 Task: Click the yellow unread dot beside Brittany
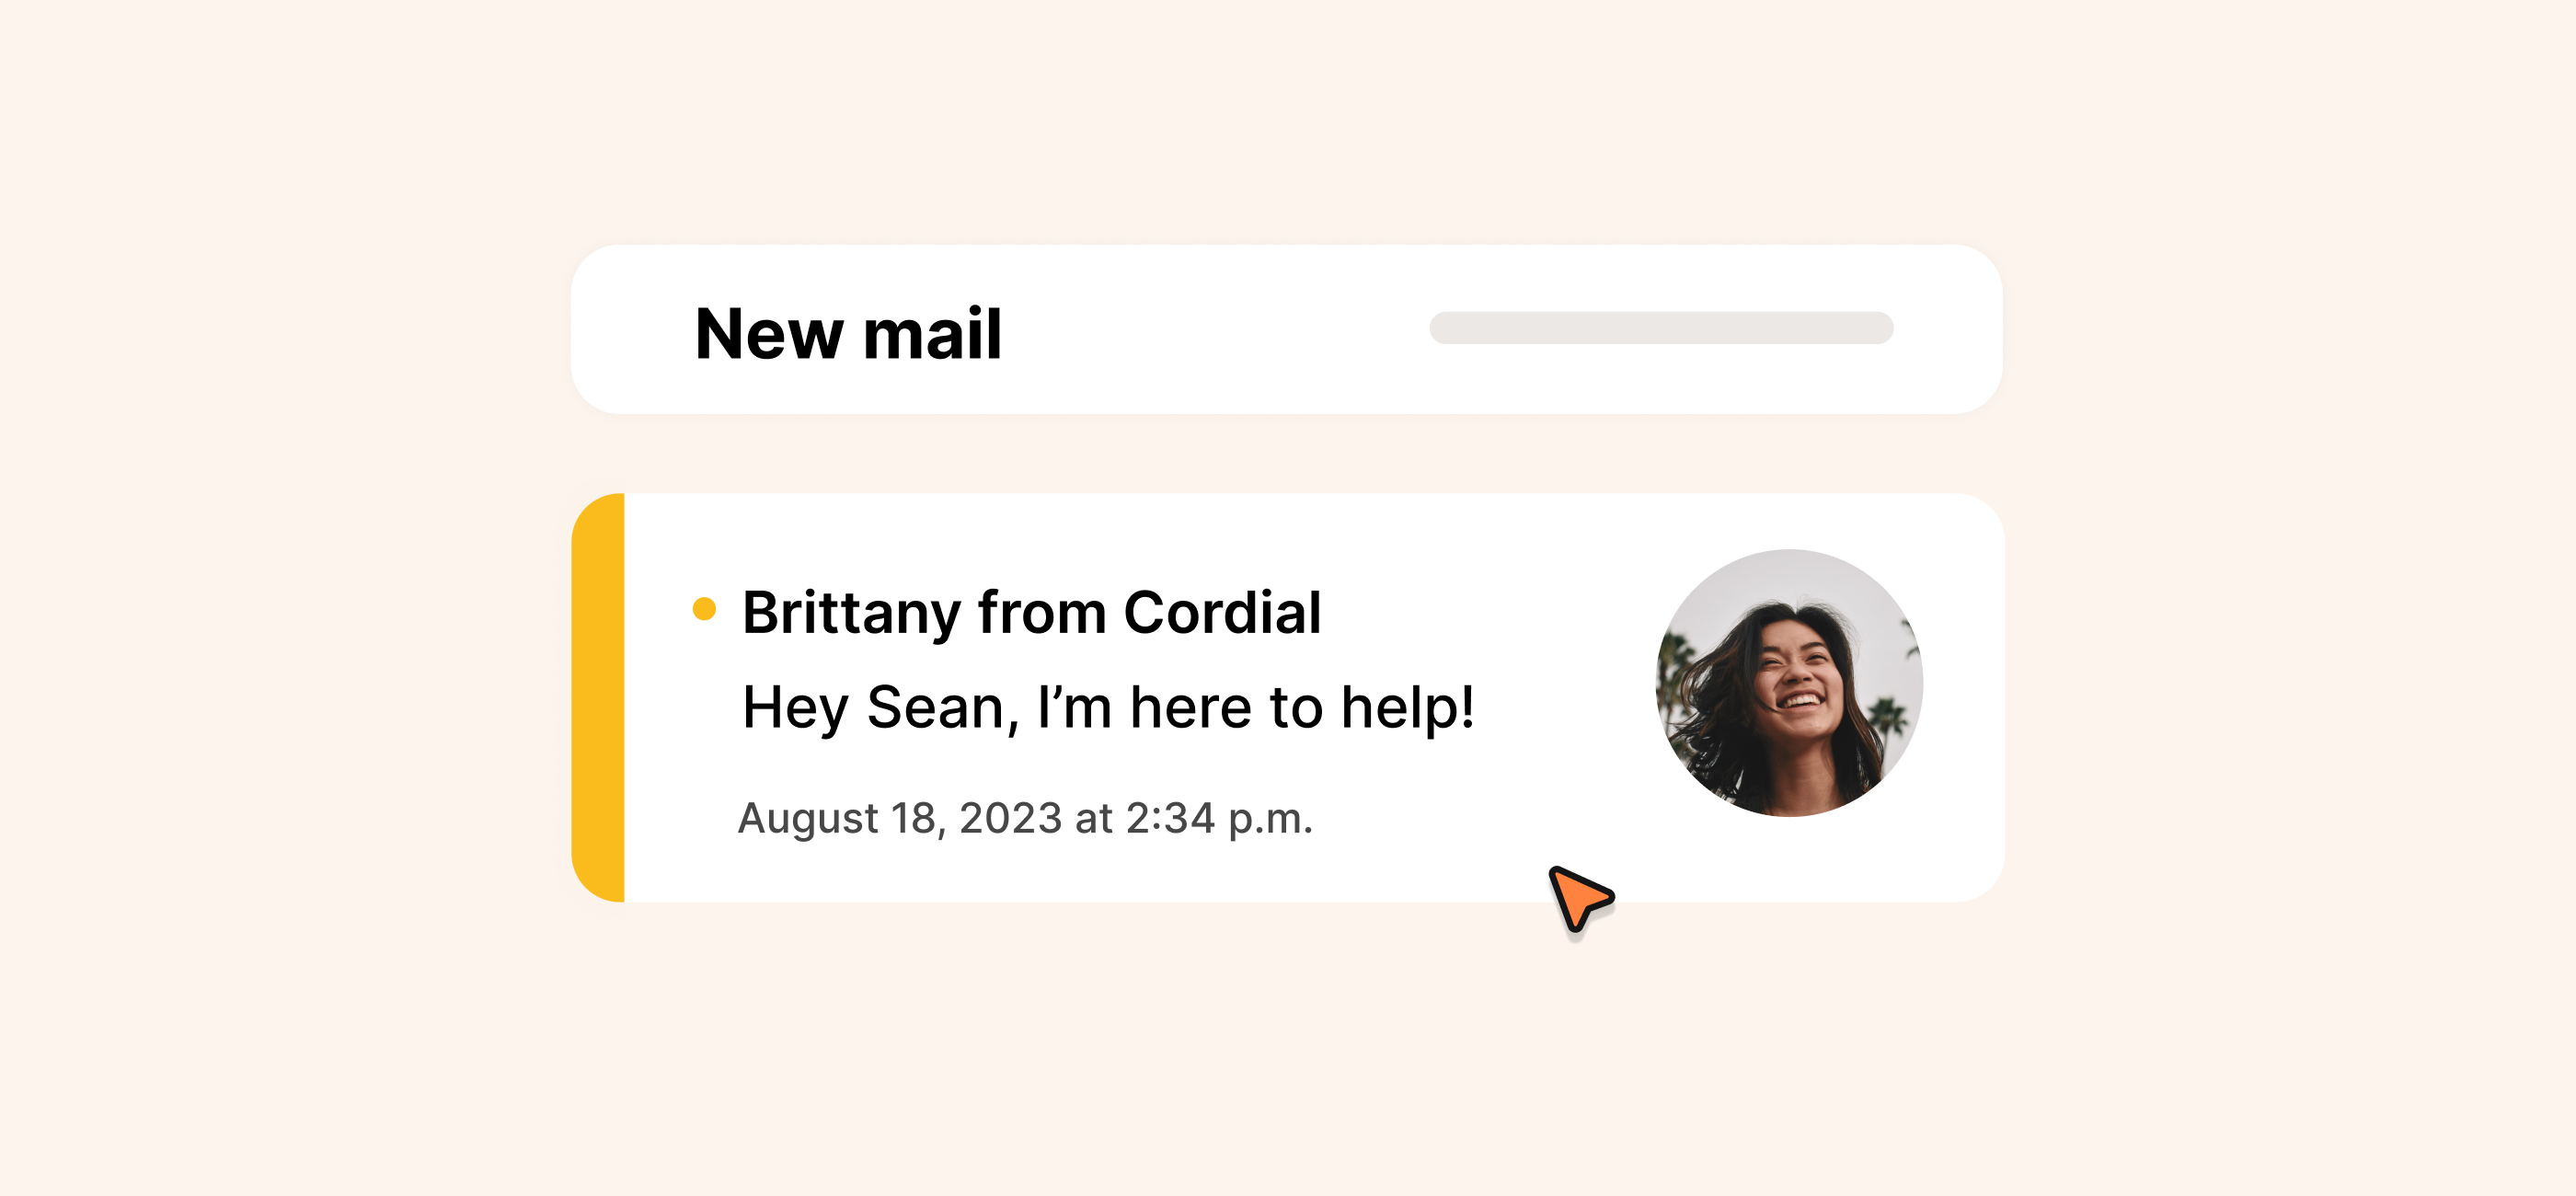tap(704, 608)
